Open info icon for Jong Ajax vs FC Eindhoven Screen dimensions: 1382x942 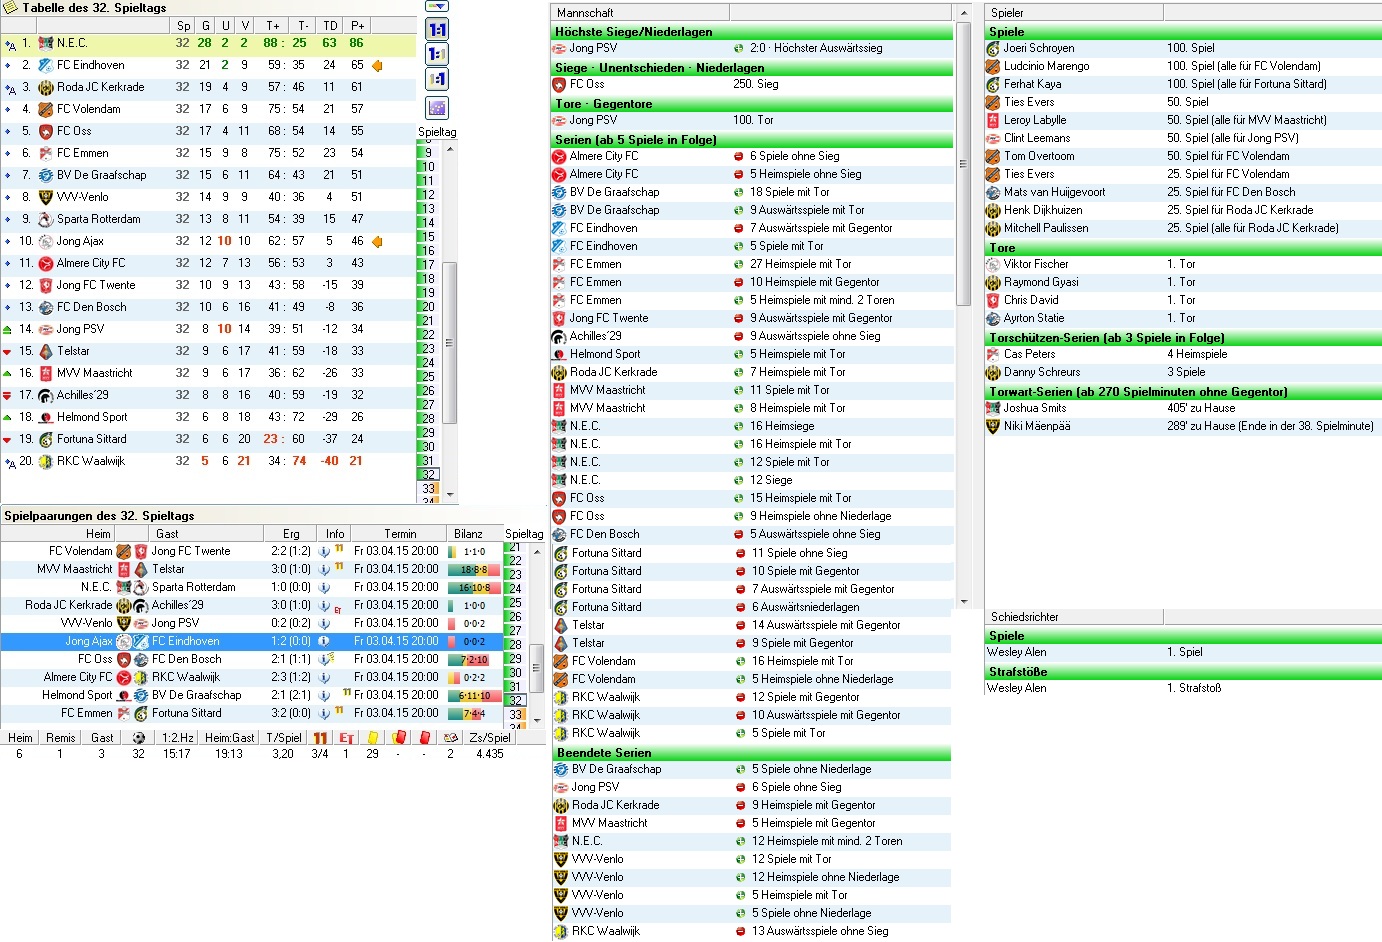(324, 641)
